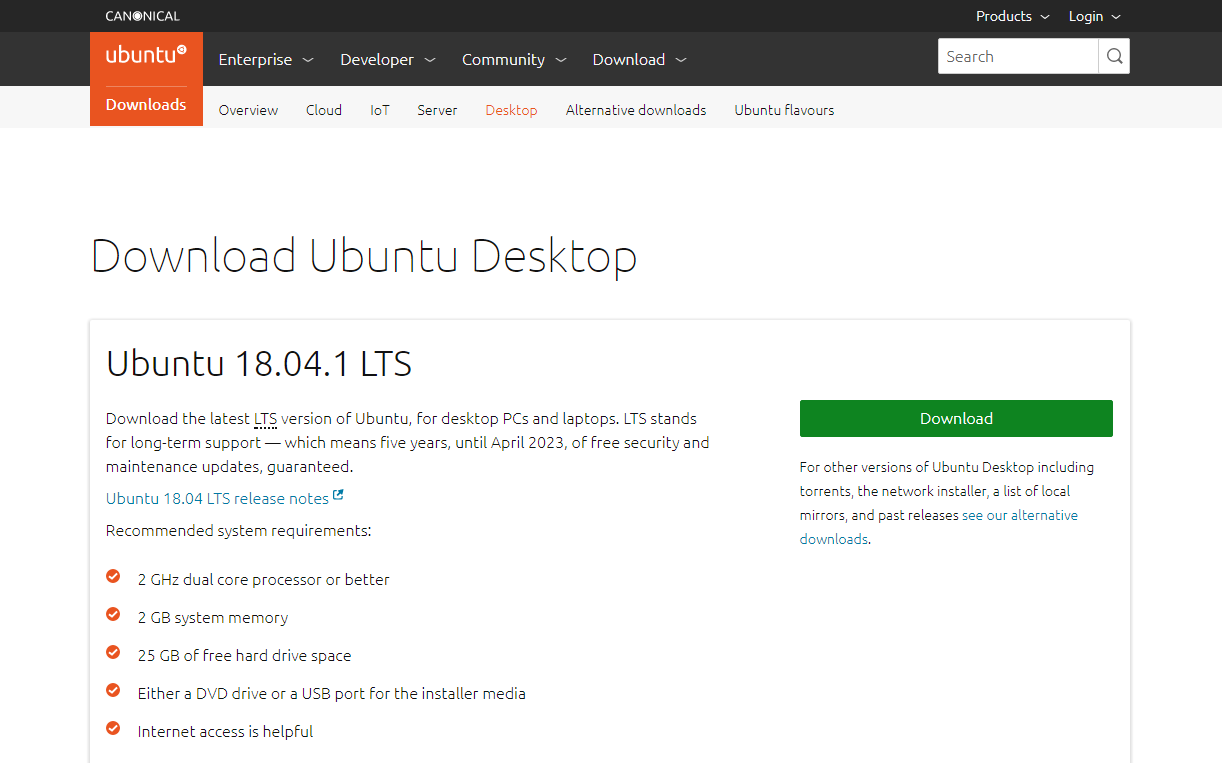Viewport: 1222px width, 763px height.
Task: Open the Products dropdown
Action: (1013, 16)
